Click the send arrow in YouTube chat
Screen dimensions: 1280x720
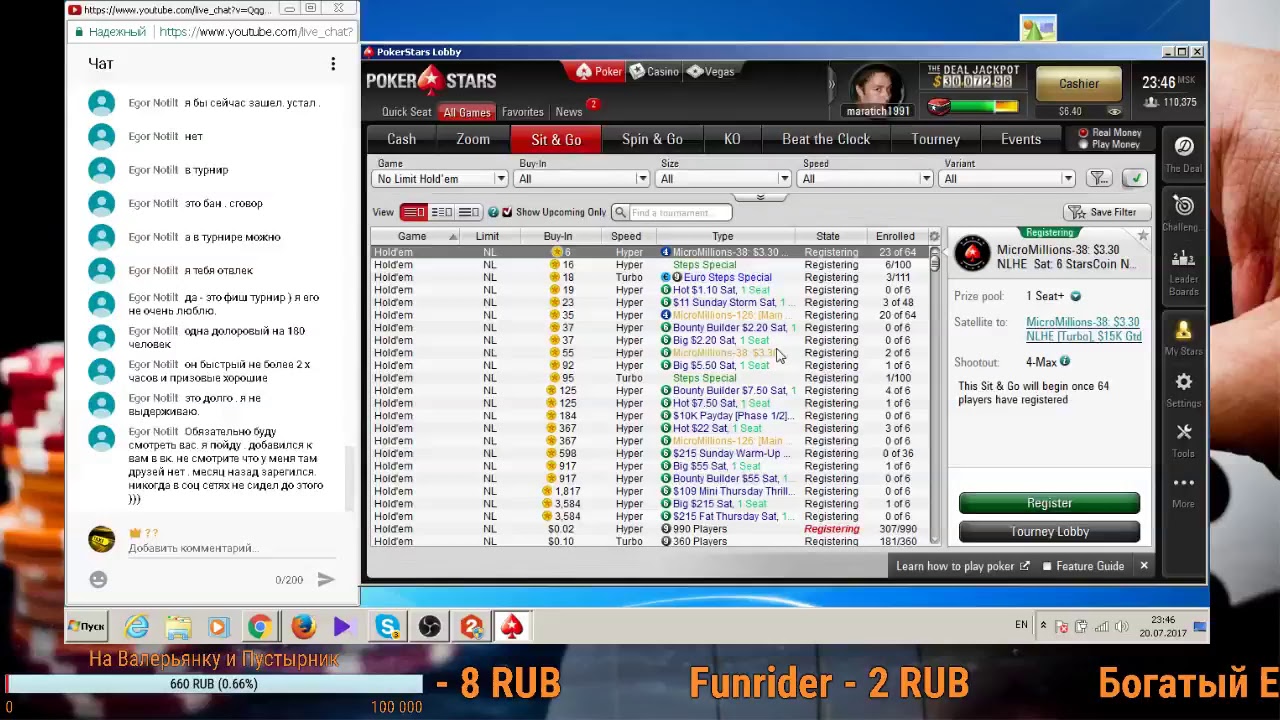pyautogui.click(x=325, y=579)
